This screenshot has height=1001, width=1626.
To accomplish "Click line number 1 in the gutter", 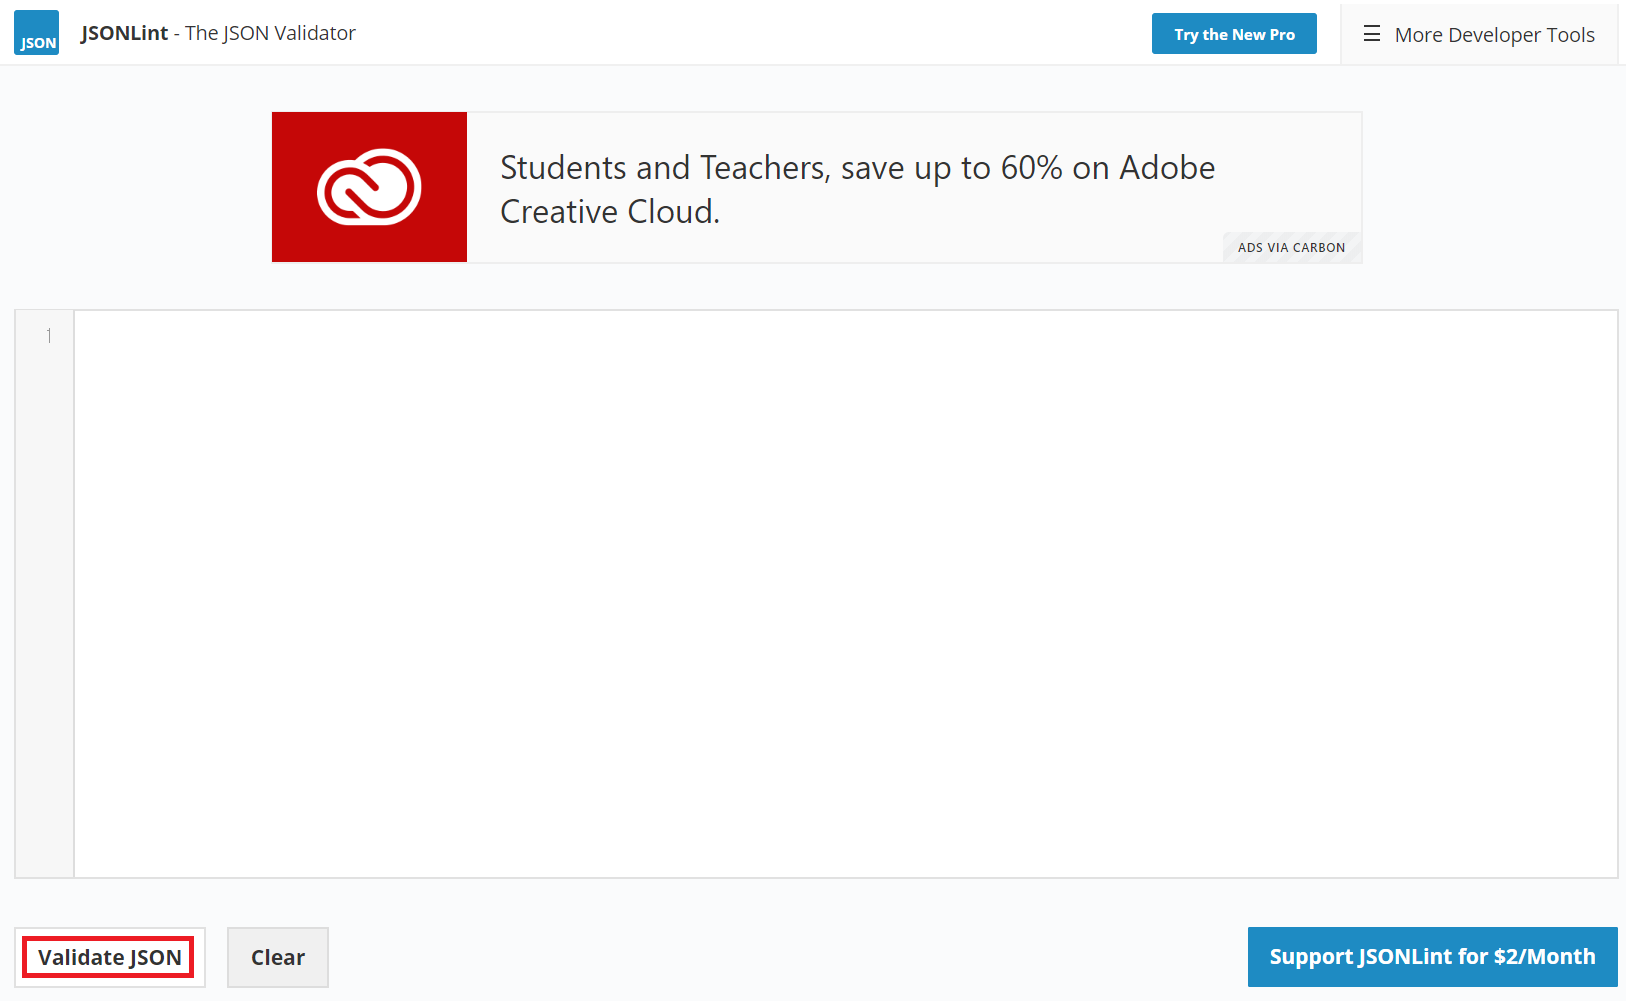I will pyautogui.click(x=48, y=336).
